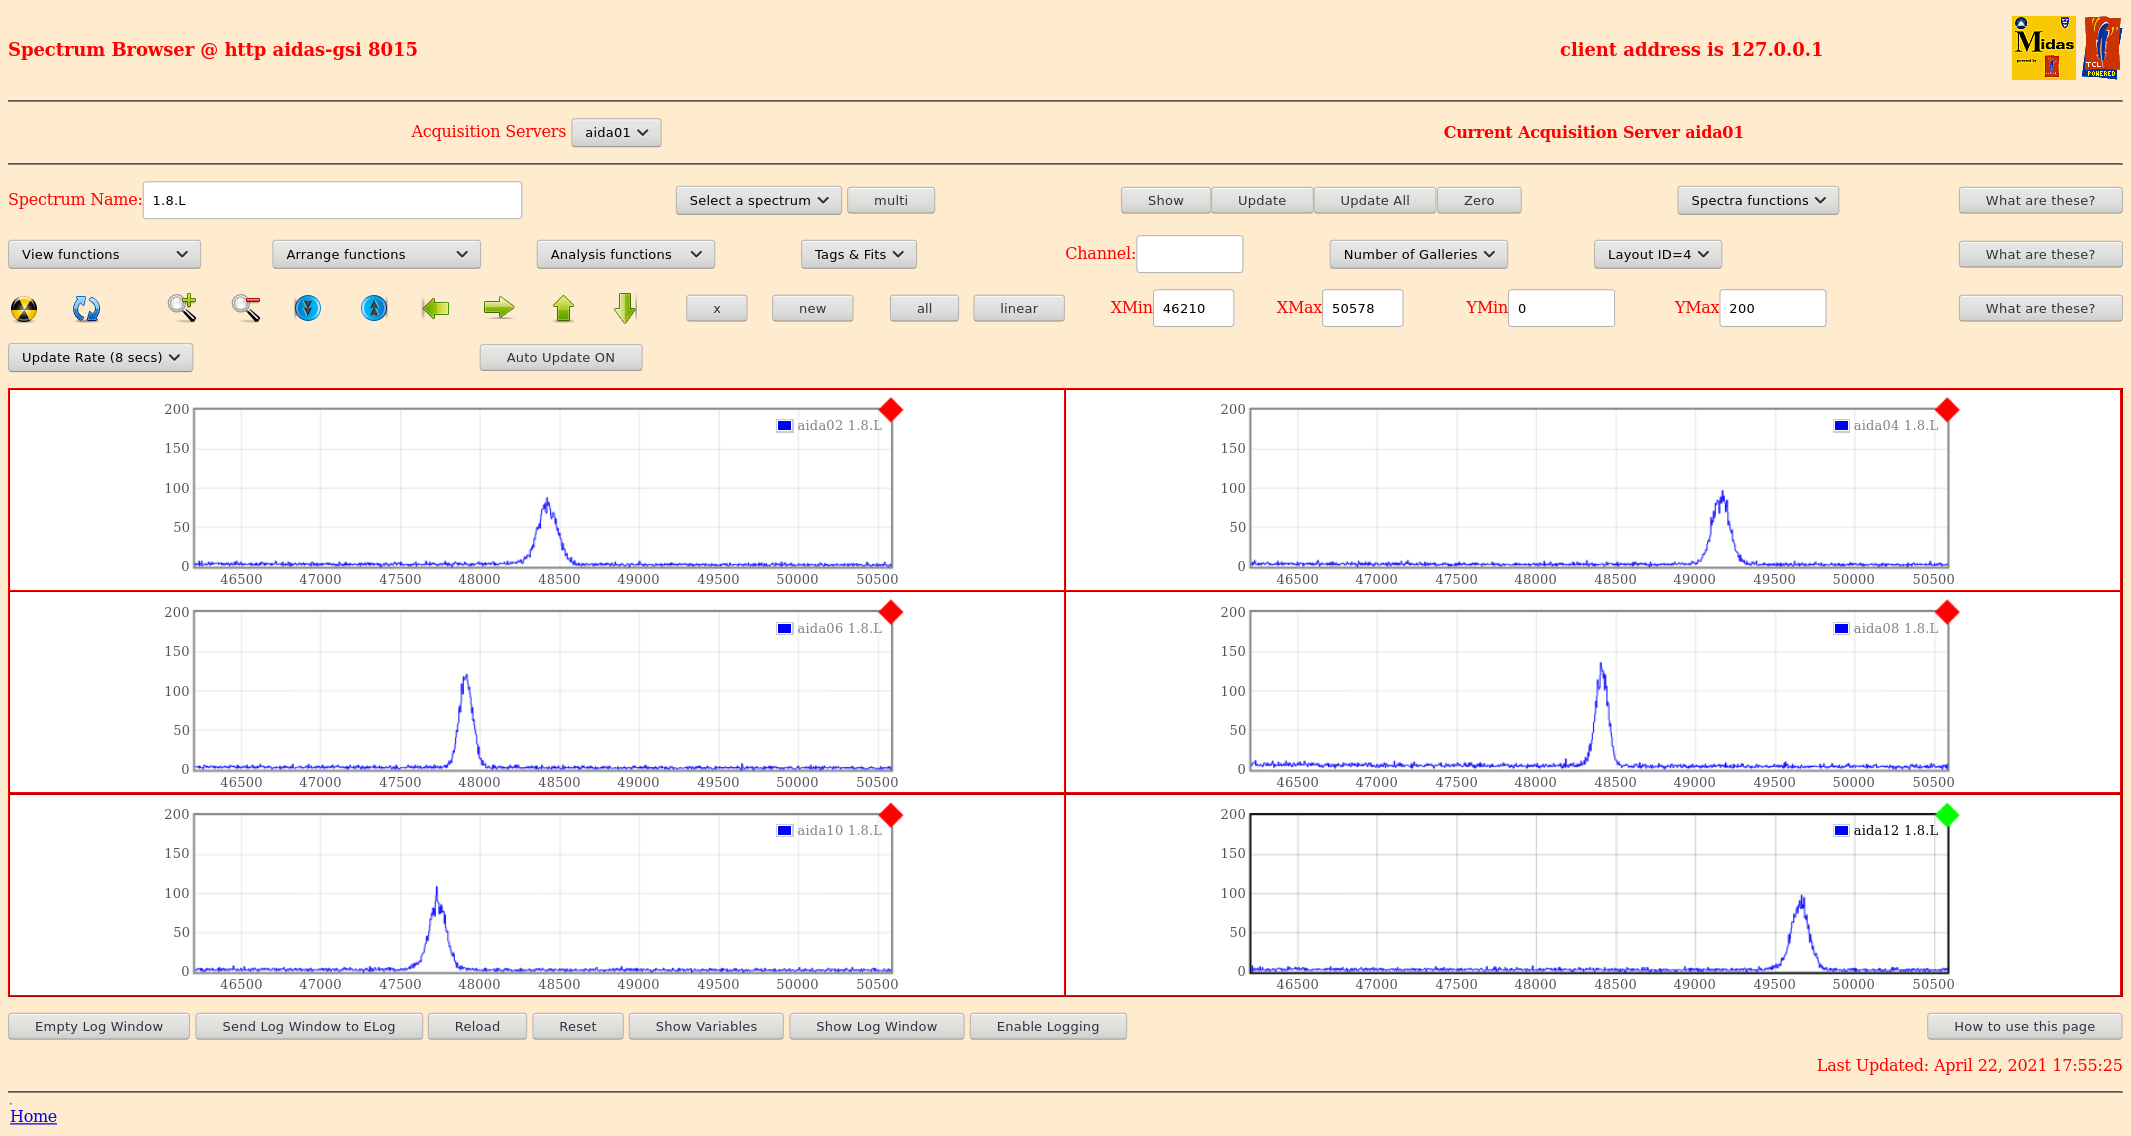Screen dimensions: 2131x1136
Task: Click the radiation hazard zero icon
Action: click(24, 309)
